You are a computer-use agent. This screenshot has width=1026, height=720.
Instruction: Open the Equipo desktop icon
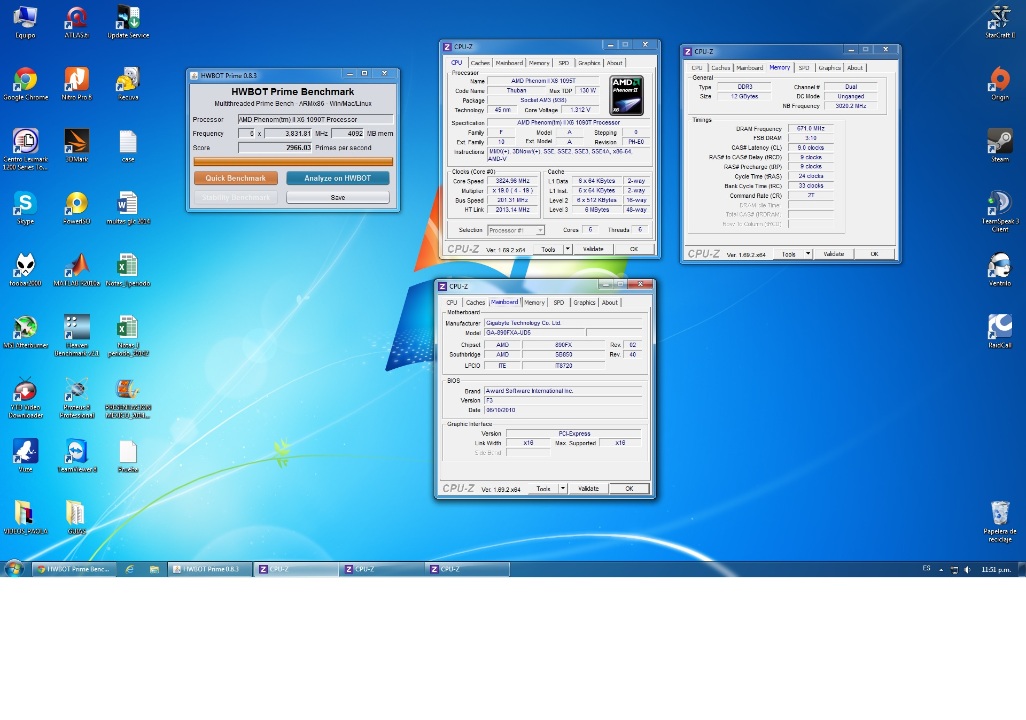[26, 22]
